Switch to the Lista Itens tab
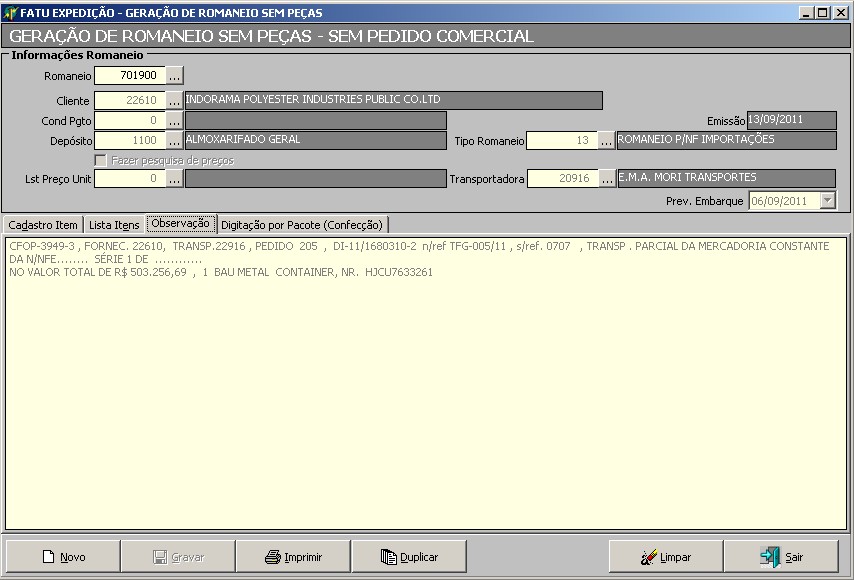Image resolution: width=854 pixels, height=580 pixels. [x=114, y=225]
